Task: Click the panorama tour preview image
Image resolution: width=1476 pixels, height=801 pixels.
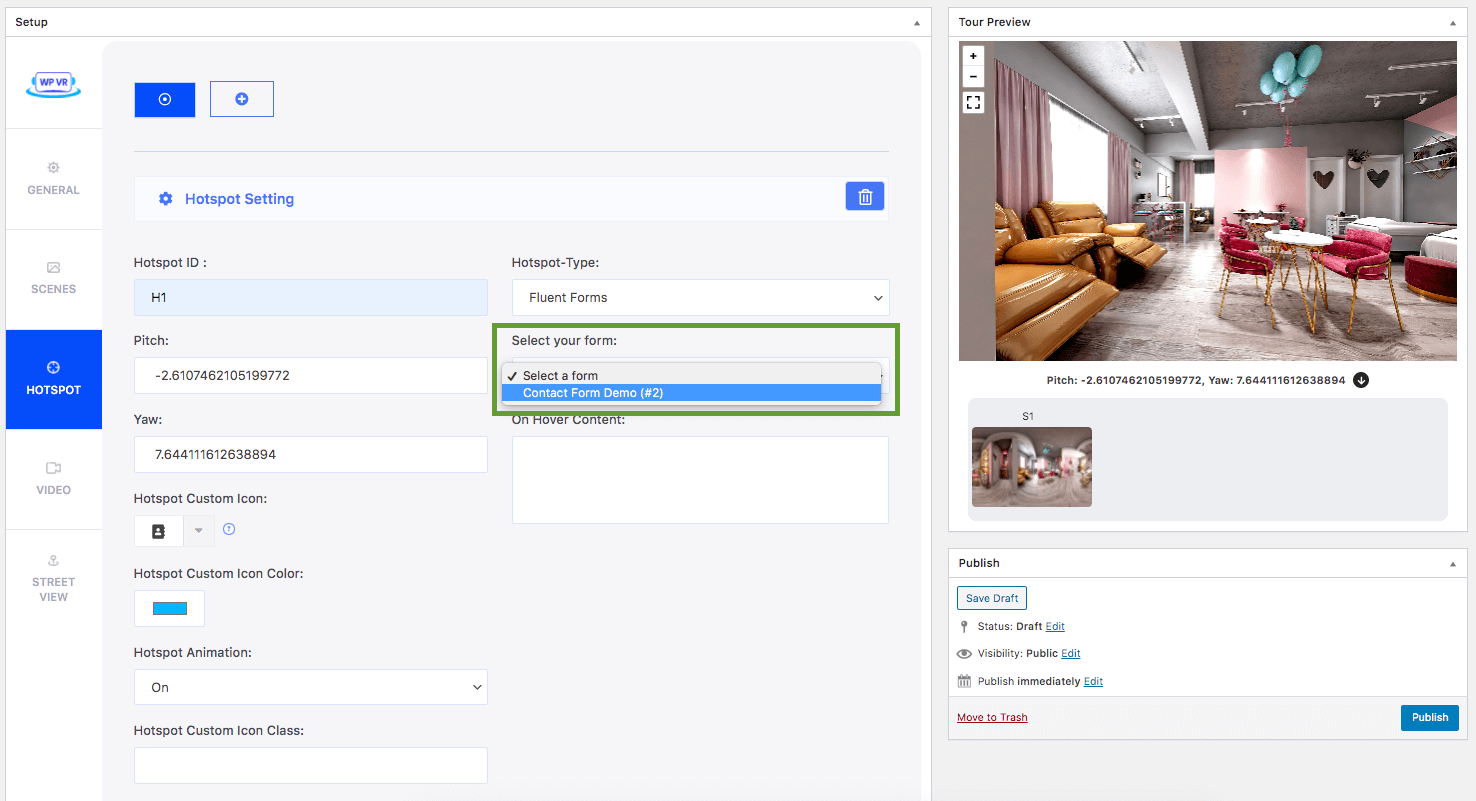Action: coord(1208,201)
